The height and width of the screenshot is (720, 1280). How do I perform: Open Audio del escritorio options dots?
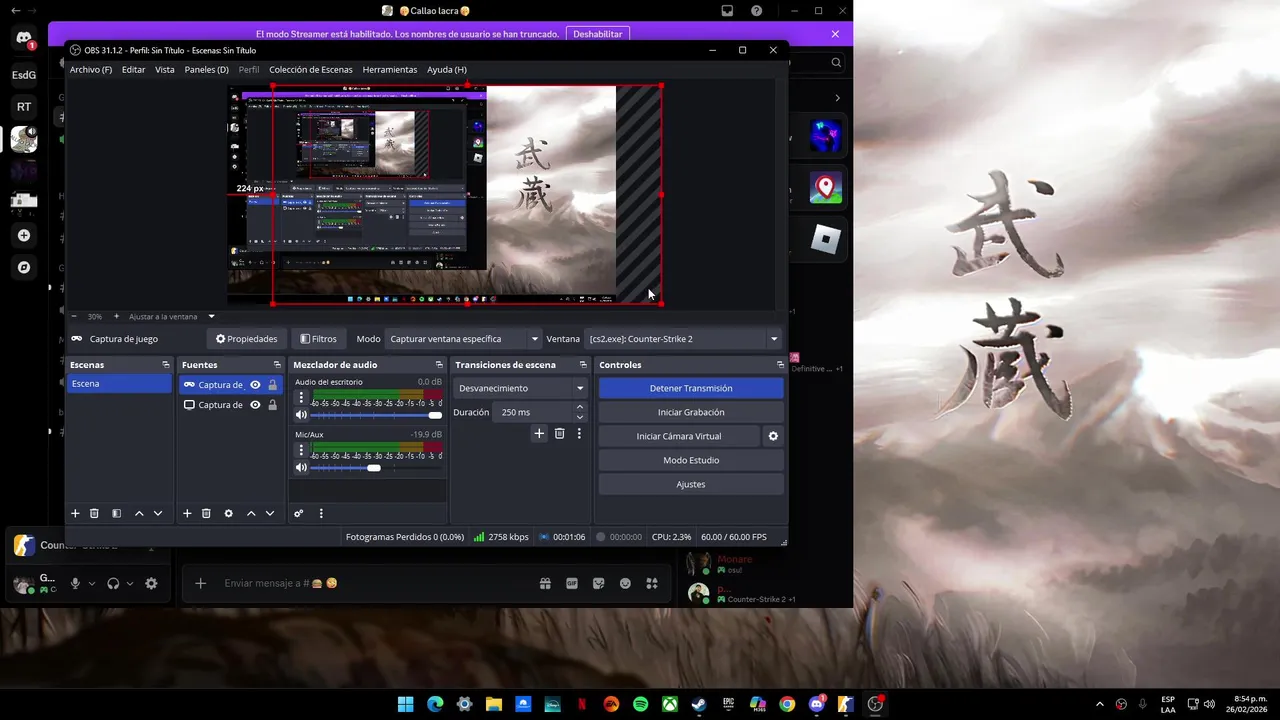301,397
